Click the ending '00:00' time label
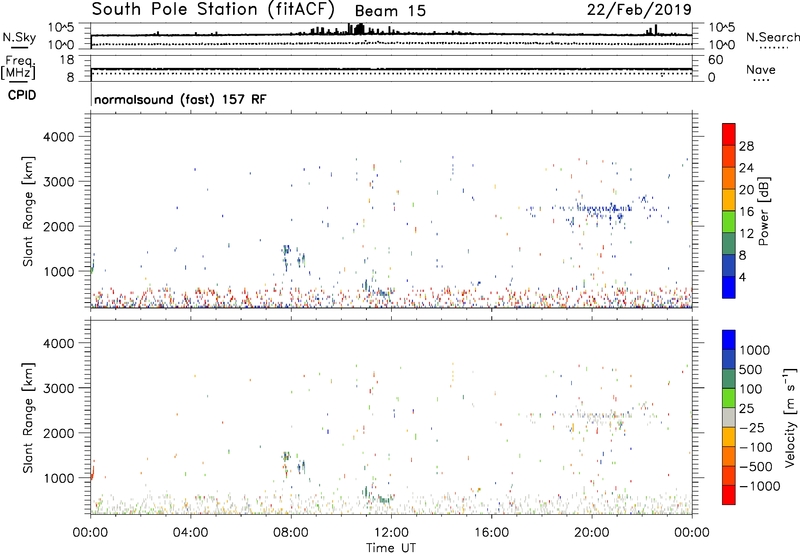Viewport: 800px width, 554px height. tap(691, 533)
